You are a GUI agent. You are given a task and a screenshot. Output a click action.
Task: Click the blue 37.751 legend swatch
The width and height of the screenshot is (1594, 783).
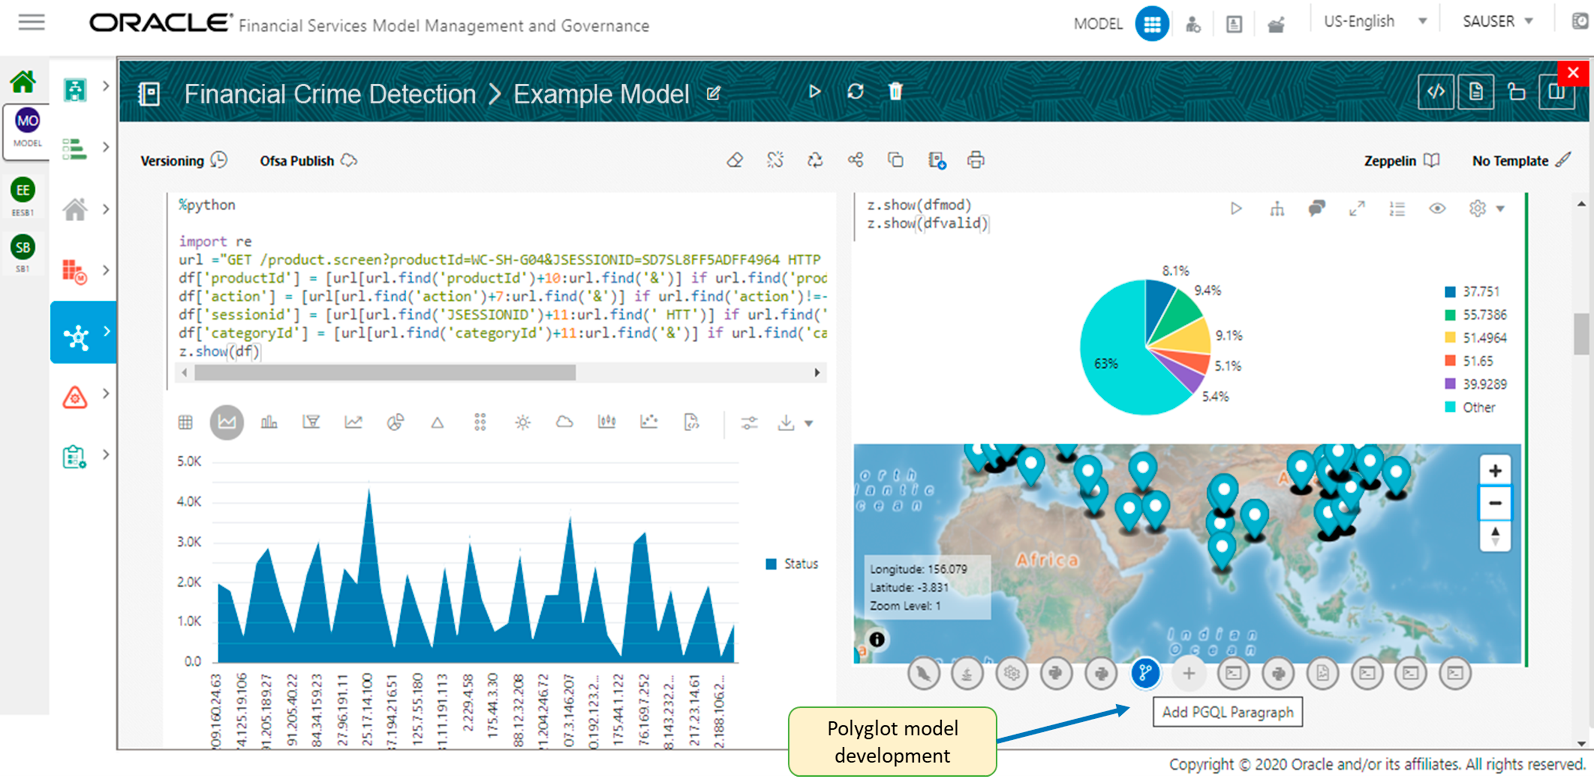tap(1450, 292)
